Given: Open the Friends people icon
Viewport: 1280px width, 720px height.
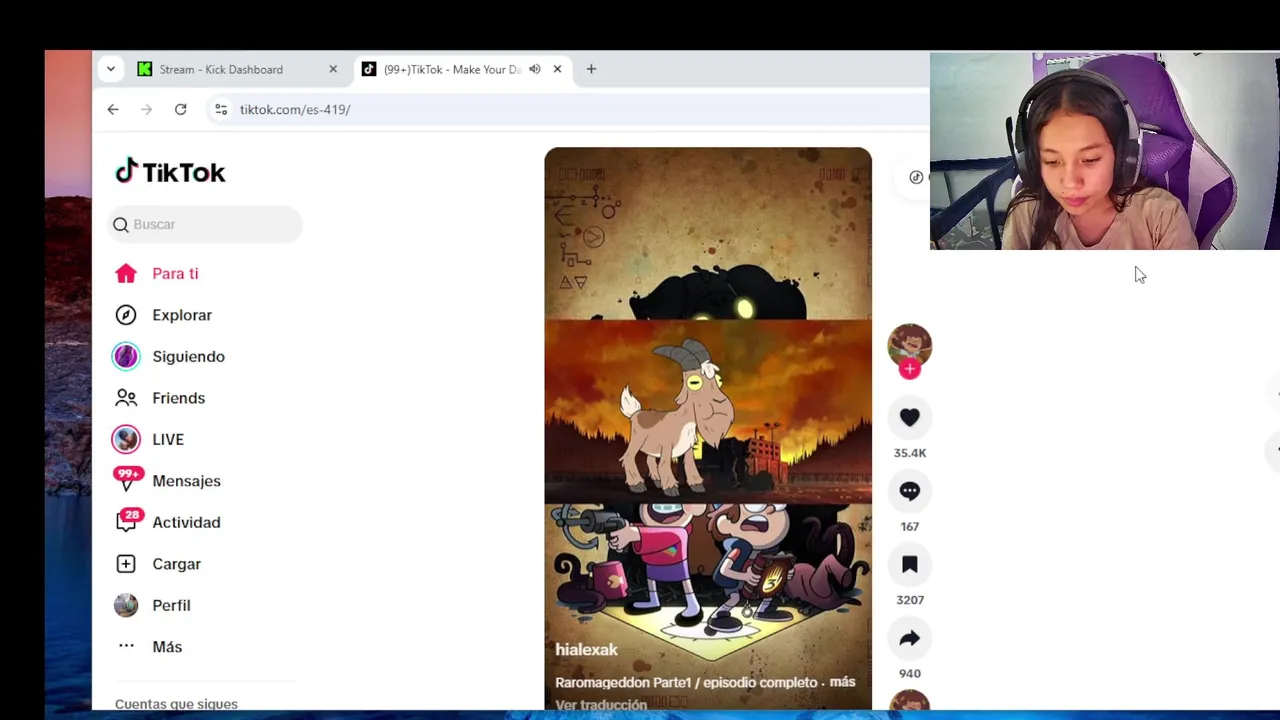Looking at the screenshot, I should 125,398.
